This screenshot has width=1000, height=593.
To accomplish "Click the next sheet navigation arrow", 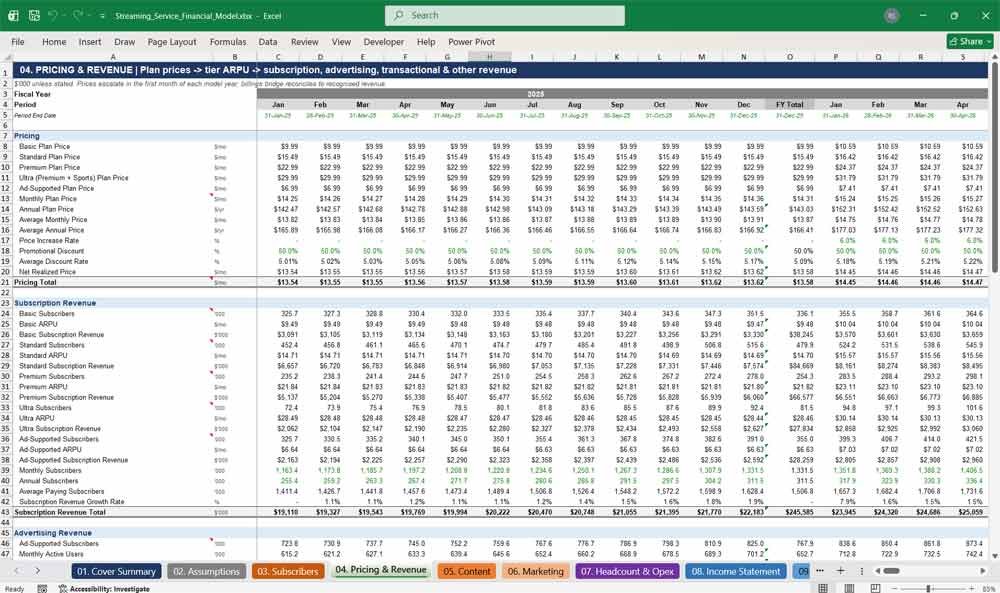I will coord(38,571).
